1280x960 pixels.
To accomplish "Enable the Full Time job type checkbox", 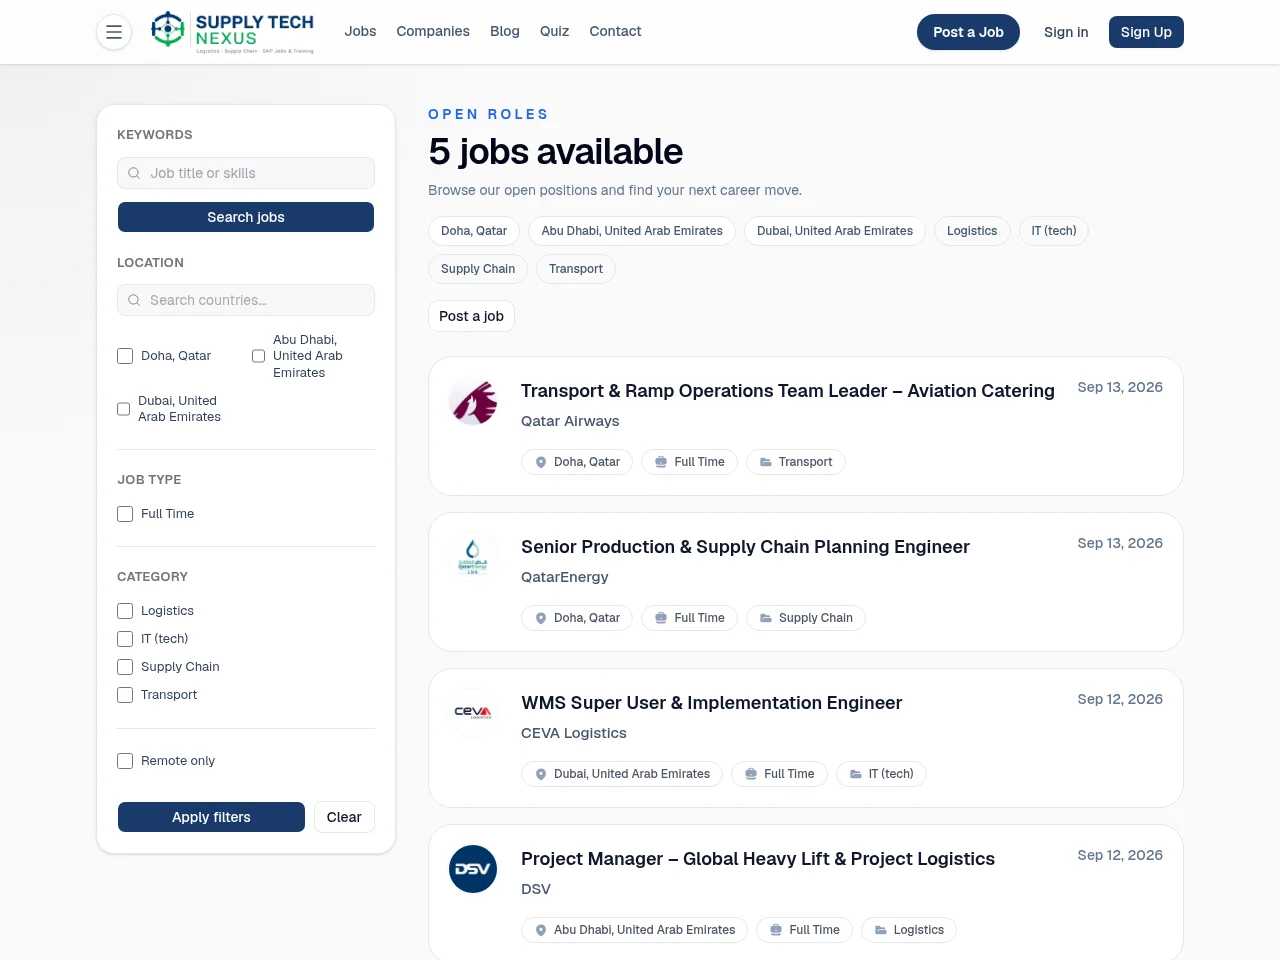I will 125,514.
